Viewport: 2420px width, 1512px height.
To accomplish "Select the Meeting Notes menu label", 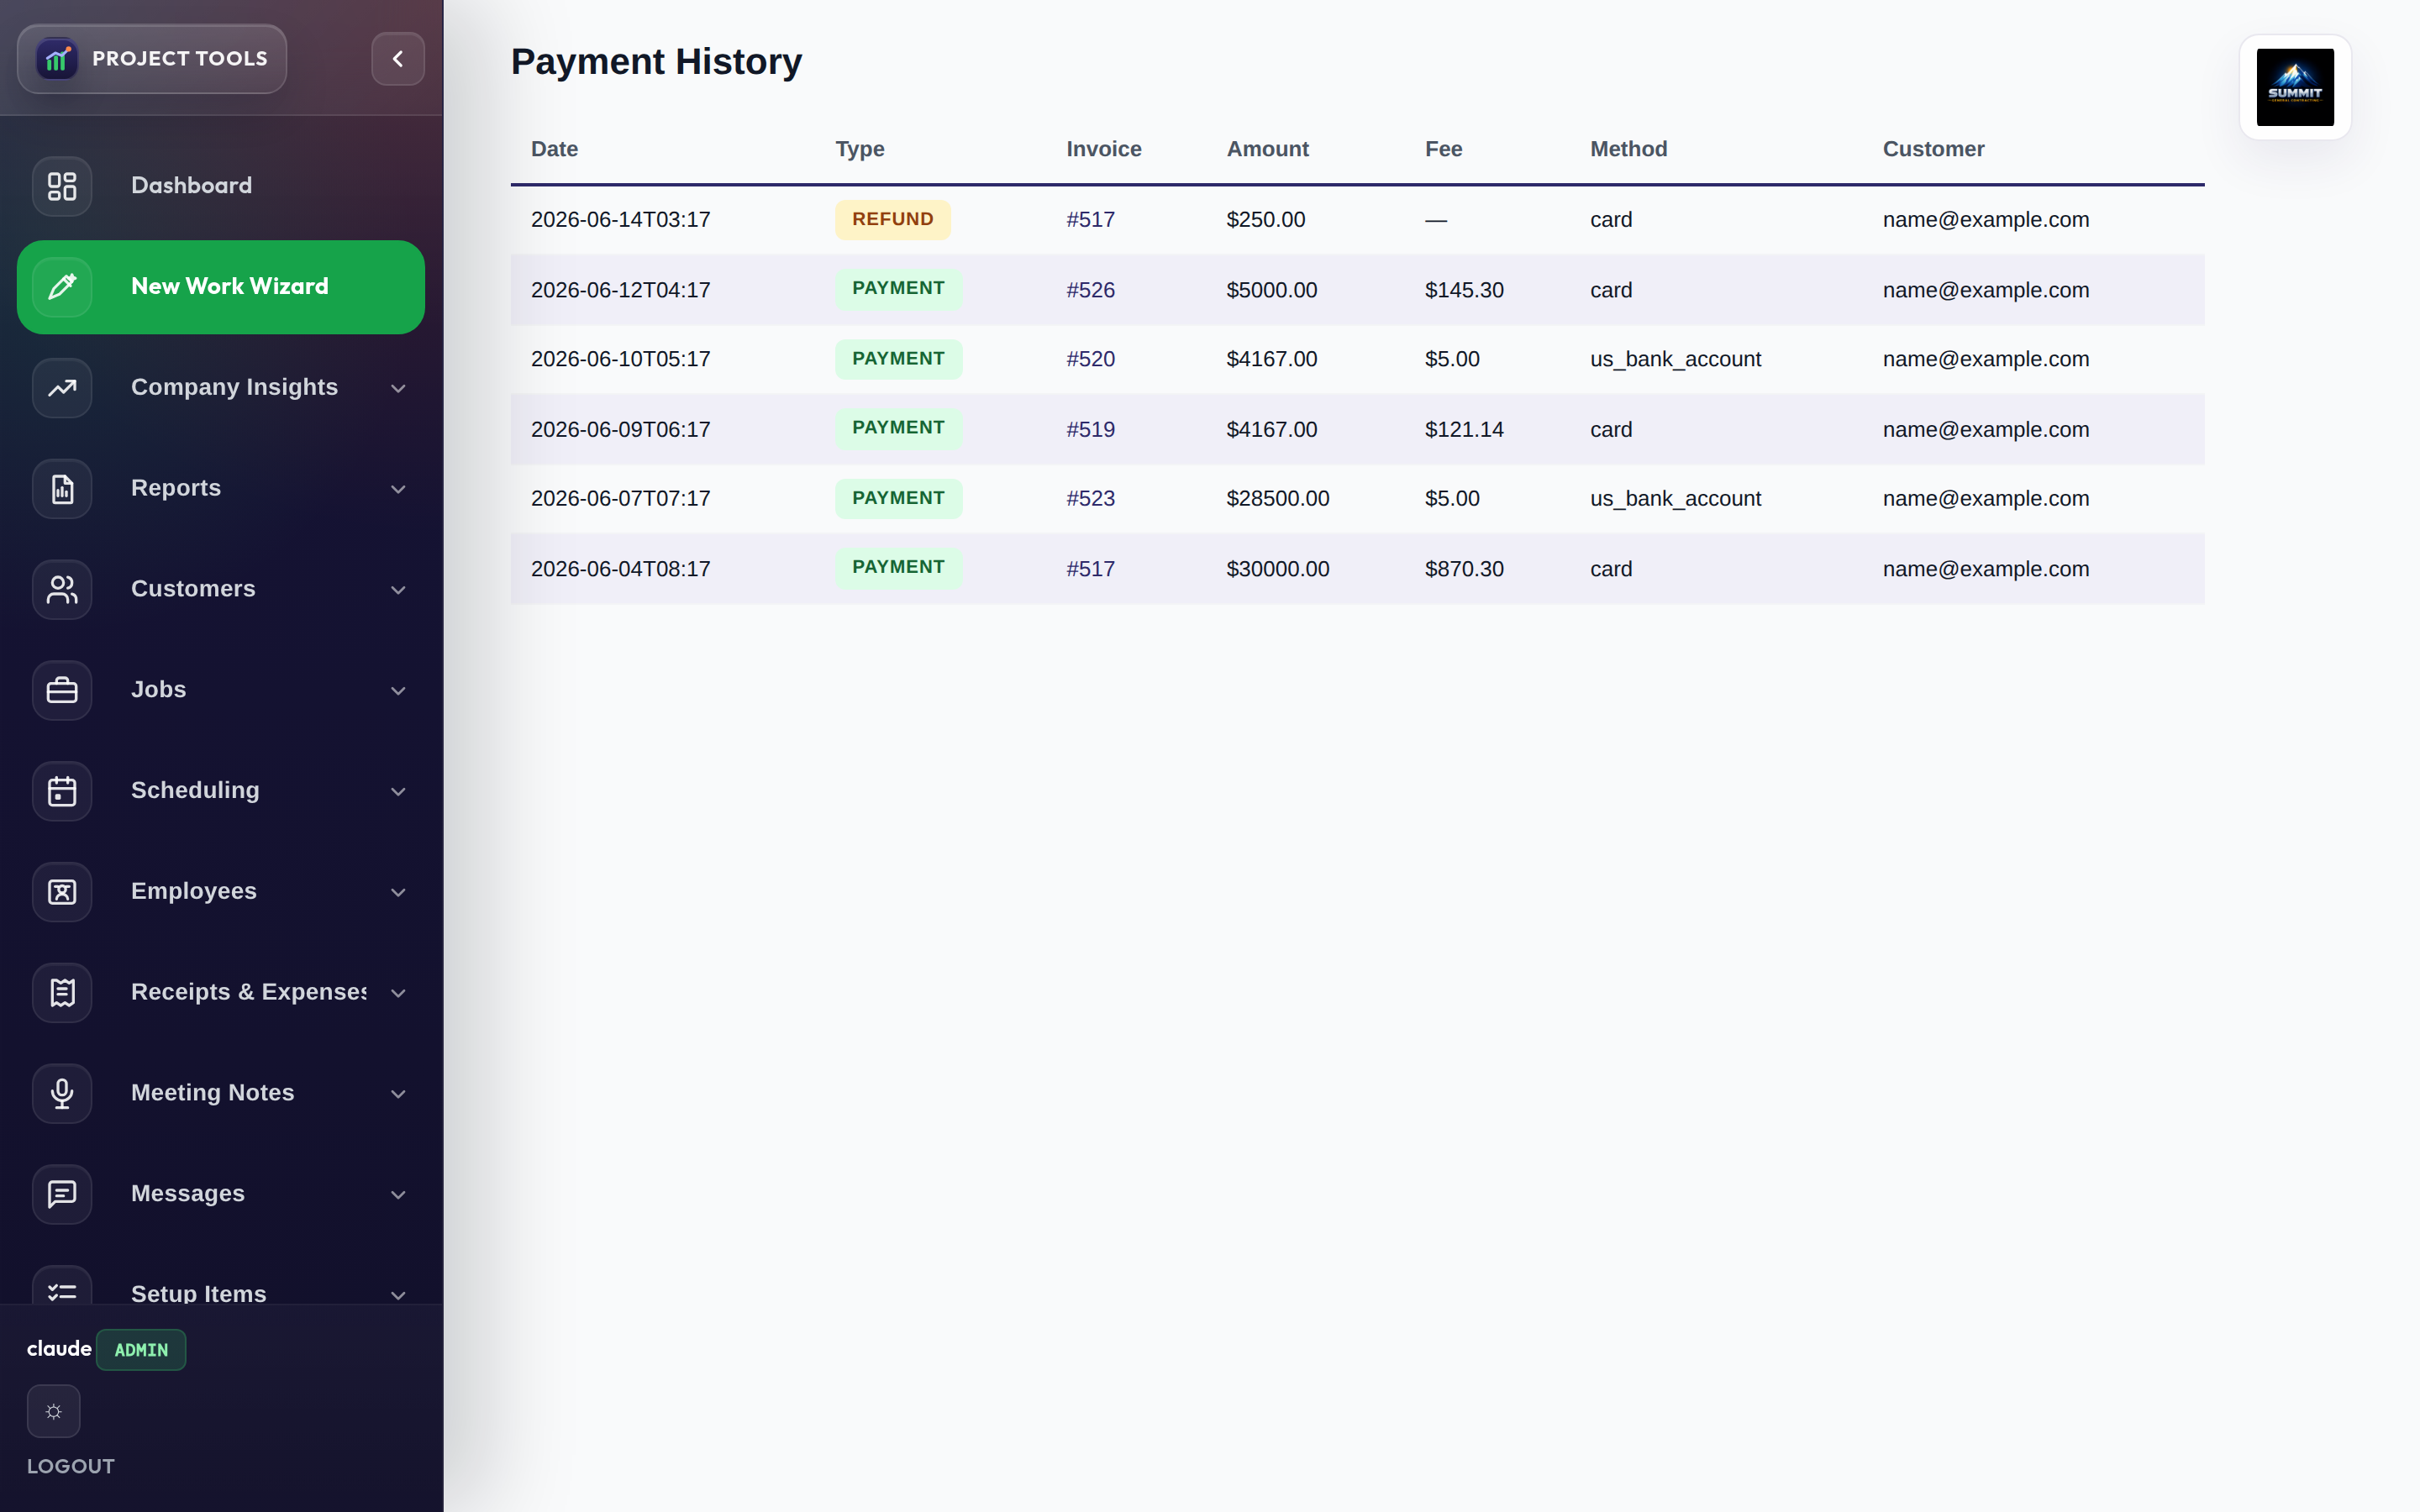I will 212,1093.
